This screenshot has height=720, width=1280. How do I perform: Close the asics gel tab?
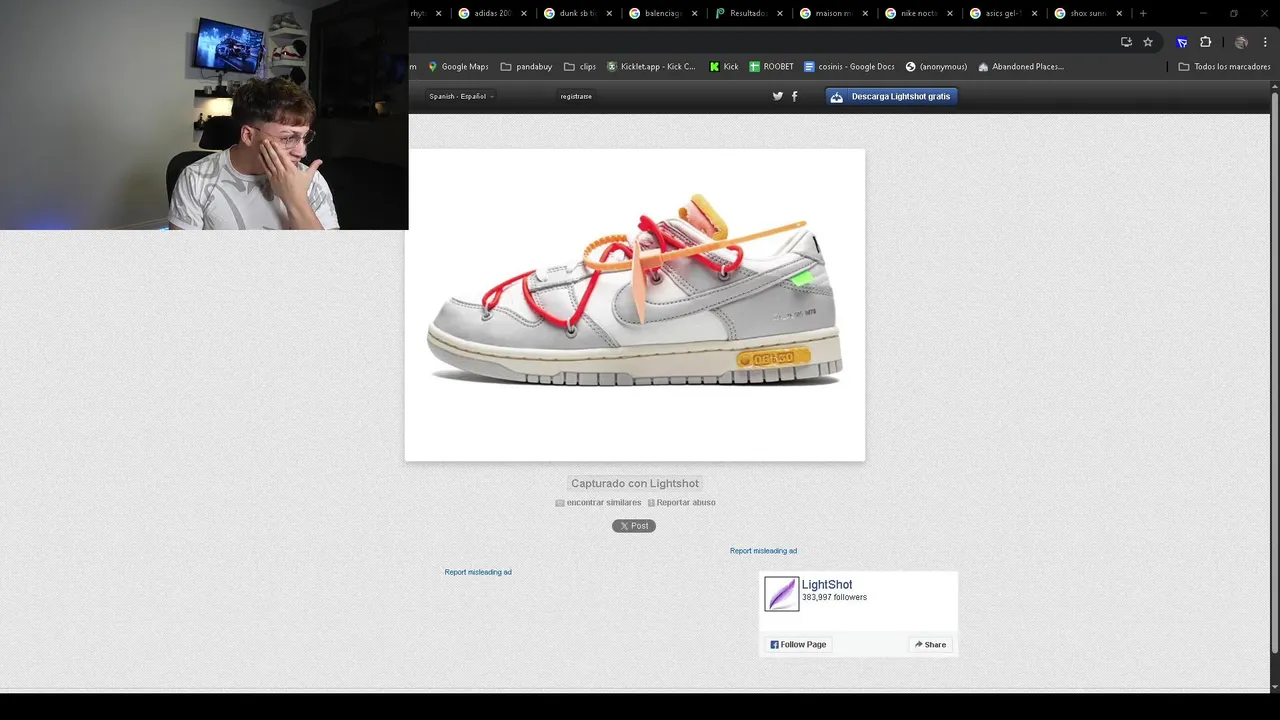point(1034,13)
